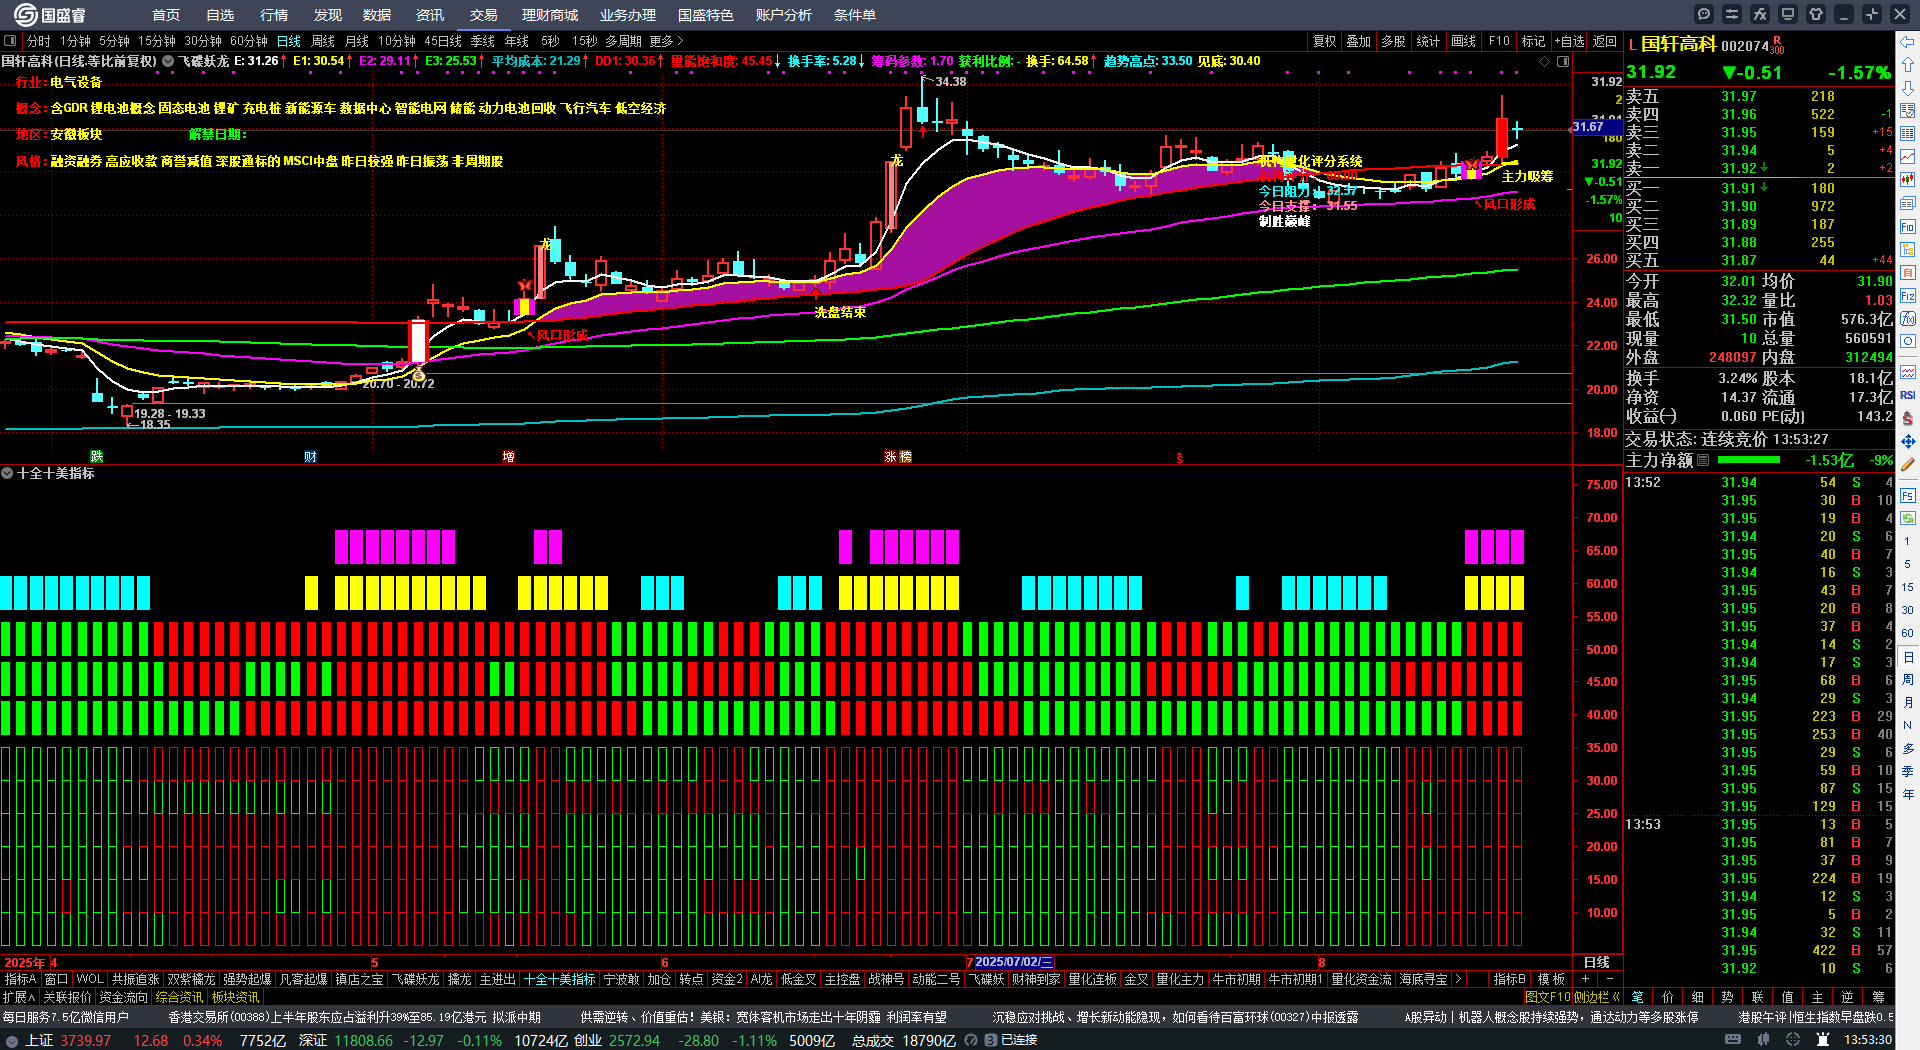1920x1050 pixels.
Task: Switch to 十全十美指标 indicator tab
Action: click(560, 979)
